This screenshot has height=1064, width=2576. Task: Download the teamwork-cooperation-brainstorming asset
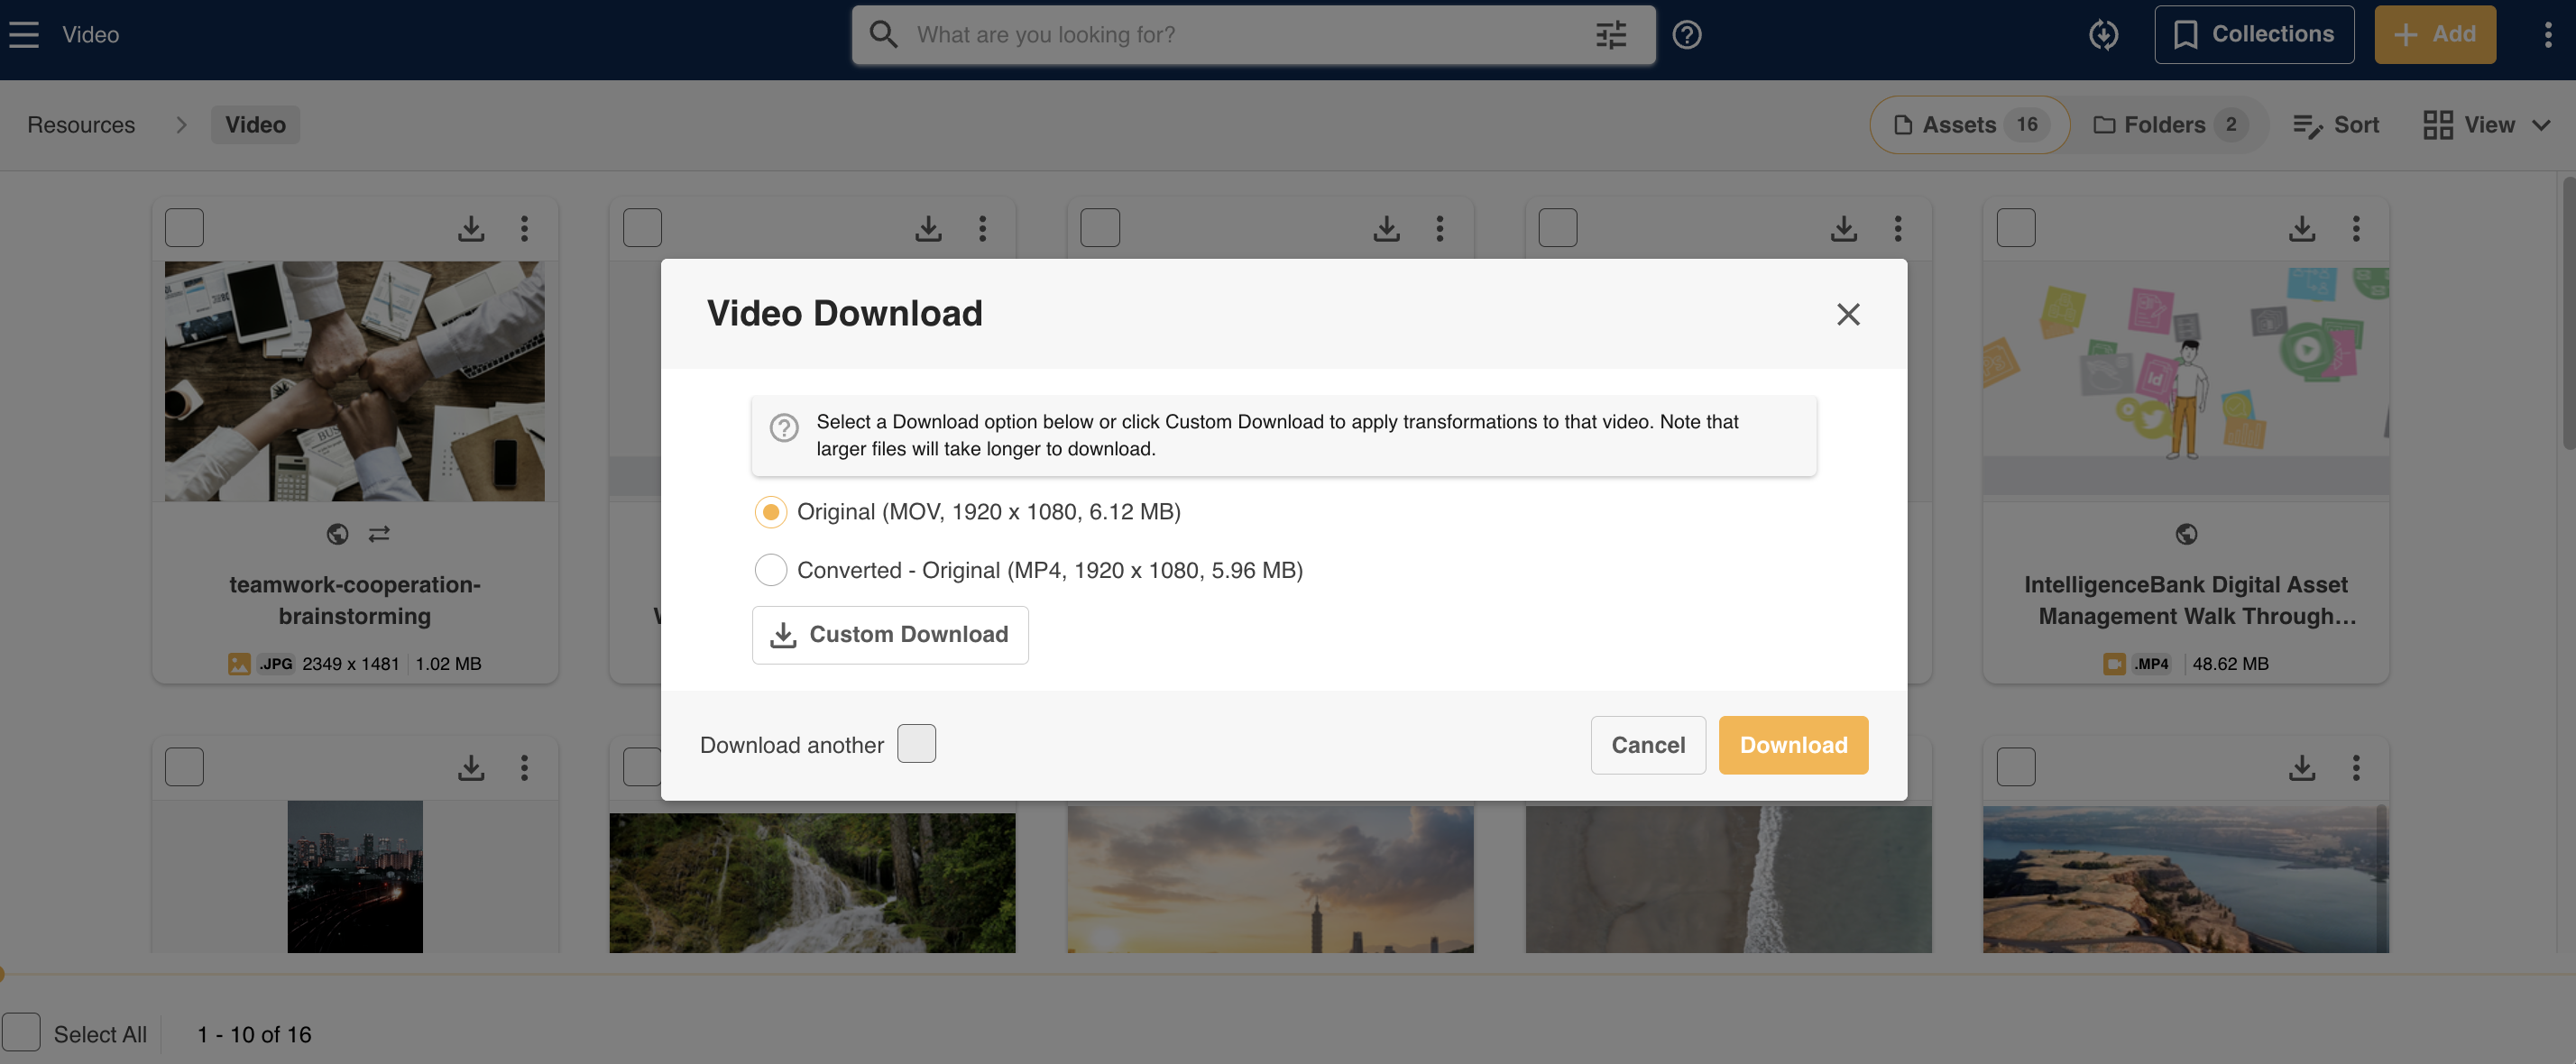(471, 229)
